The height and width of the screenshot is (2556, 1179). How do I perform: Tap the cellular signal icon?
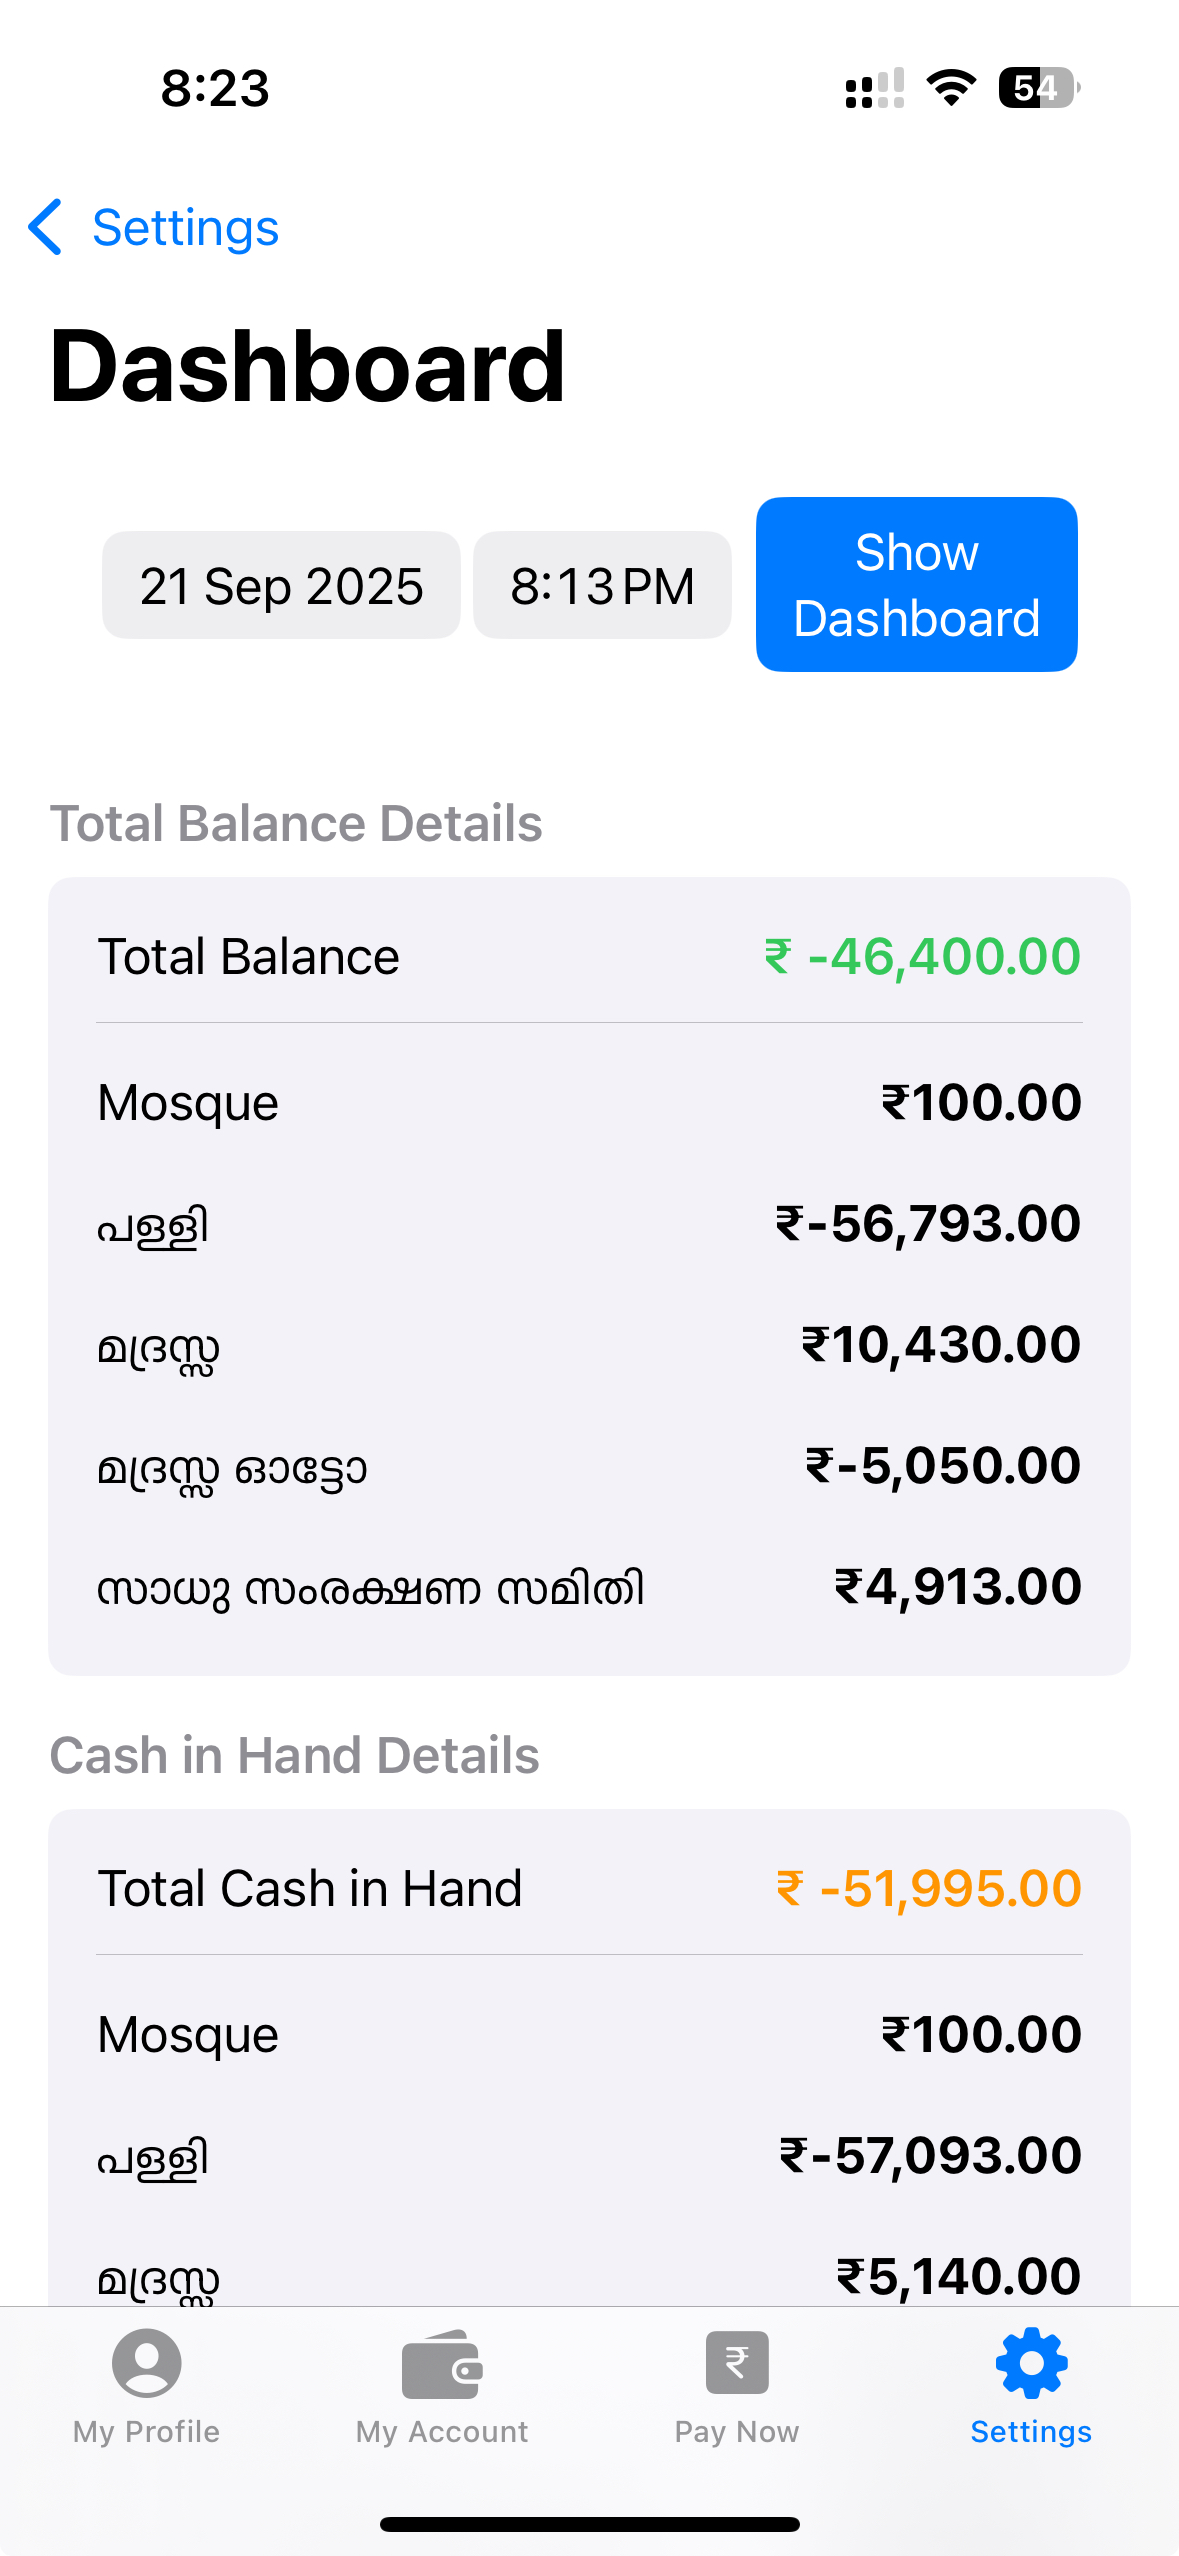click(x=875, y=88)
